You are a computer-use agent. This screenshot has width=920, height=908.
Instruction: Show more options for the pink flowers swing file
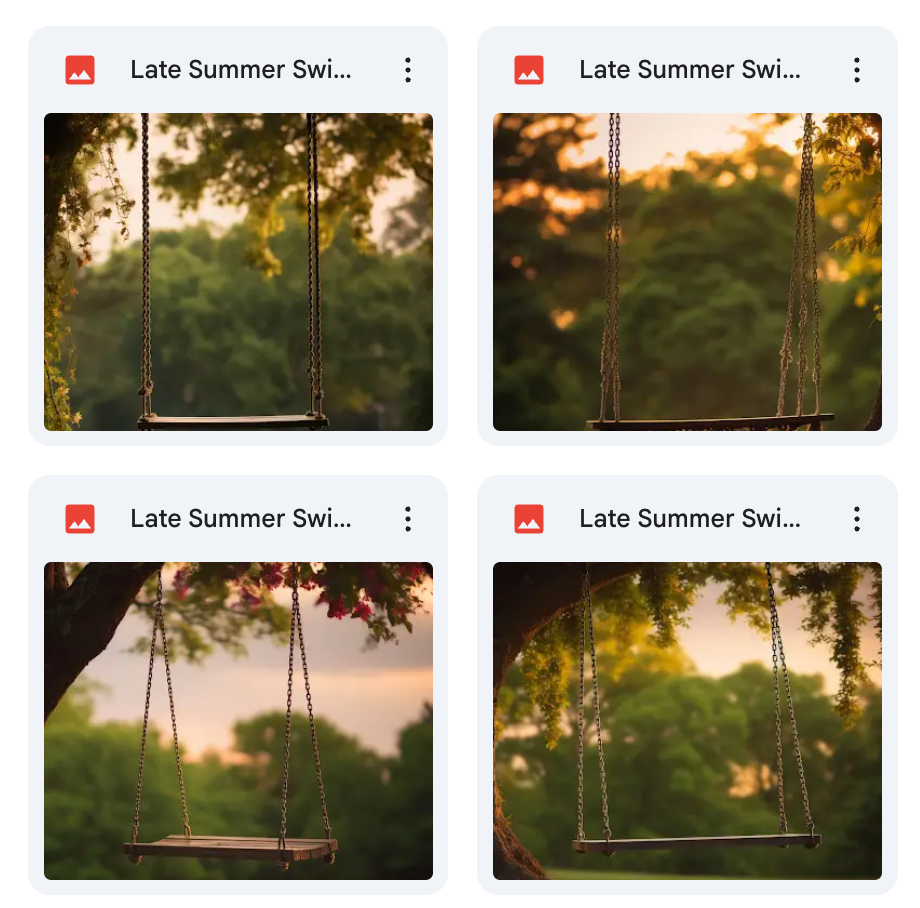tap(408, 519)
